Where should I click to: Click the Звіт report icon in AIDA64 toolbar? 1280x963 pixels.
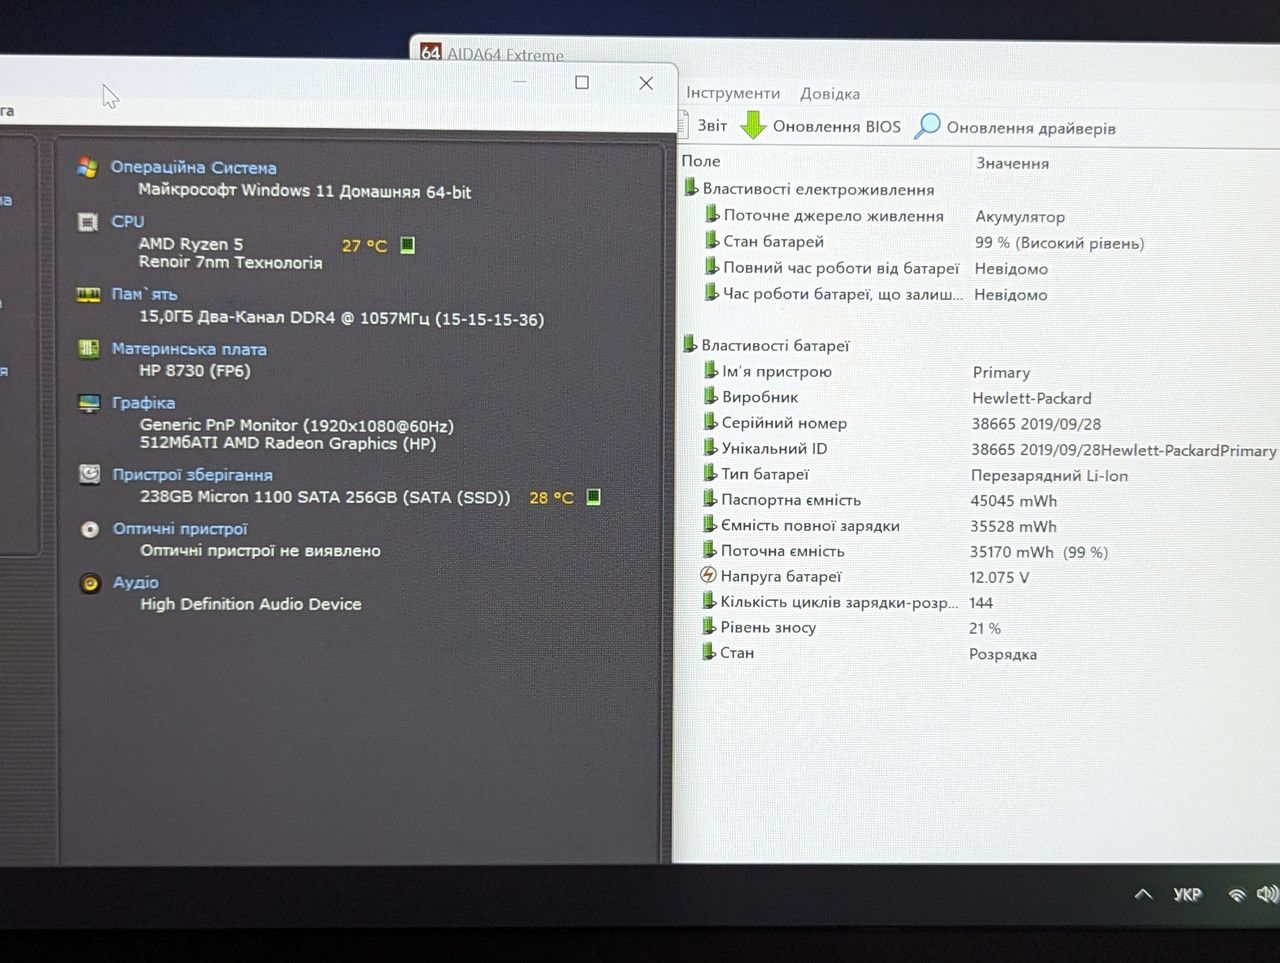(684, 124)
